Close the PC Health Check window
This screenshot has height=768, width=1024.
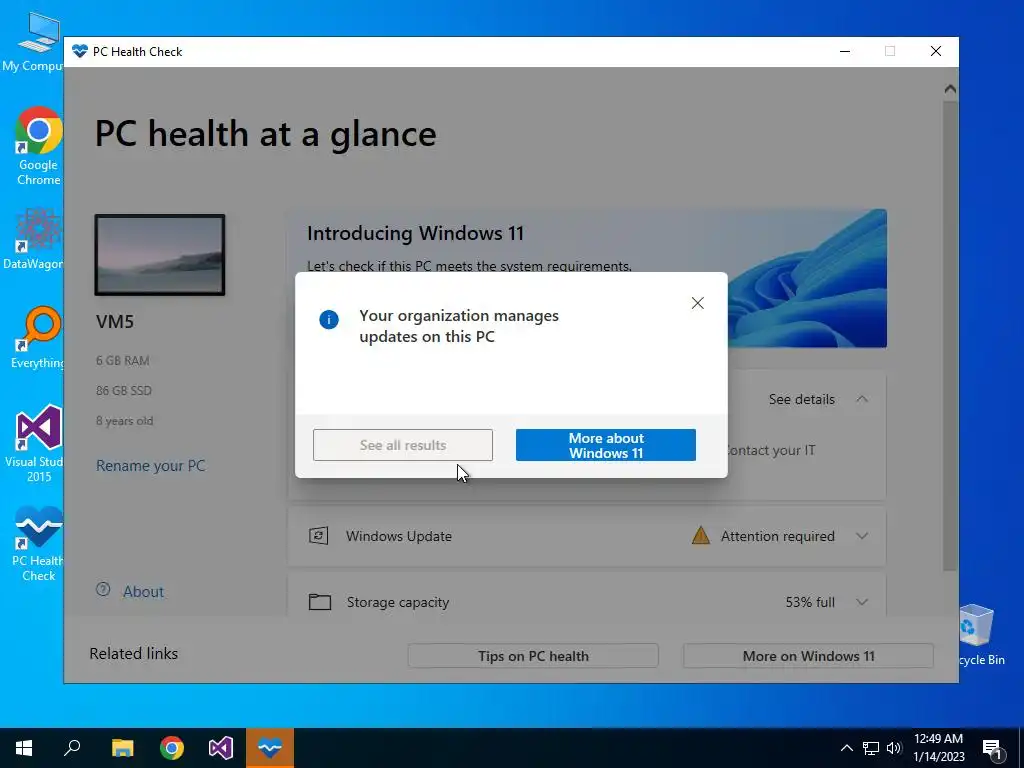tap(936, 52)
